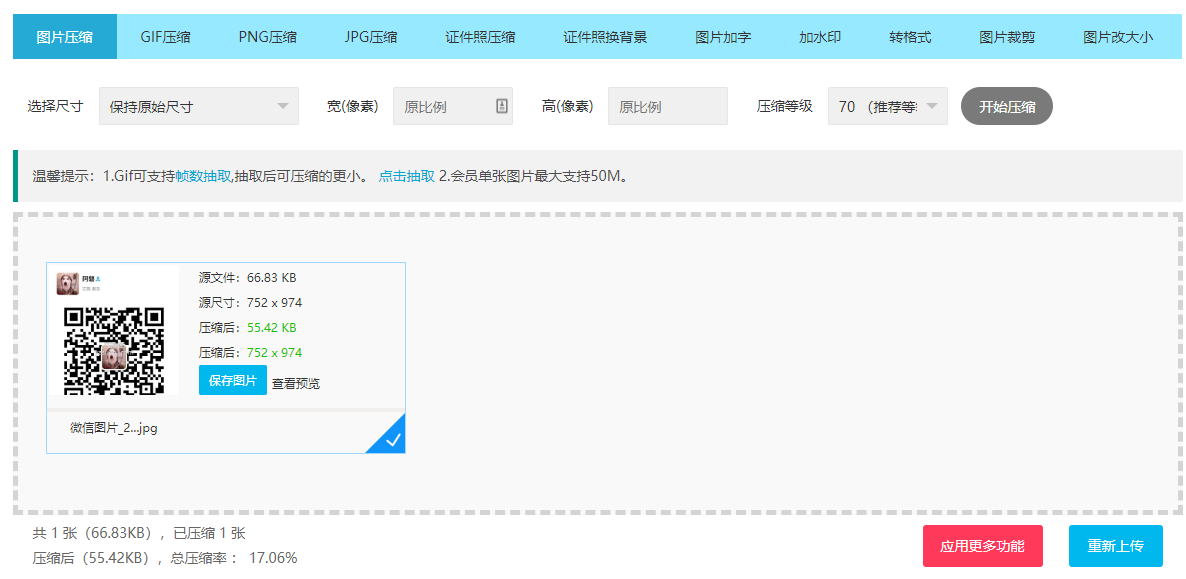Switch to the GIF压缩 tab
The image size is (1186, 579).
(x=166, y=36)
